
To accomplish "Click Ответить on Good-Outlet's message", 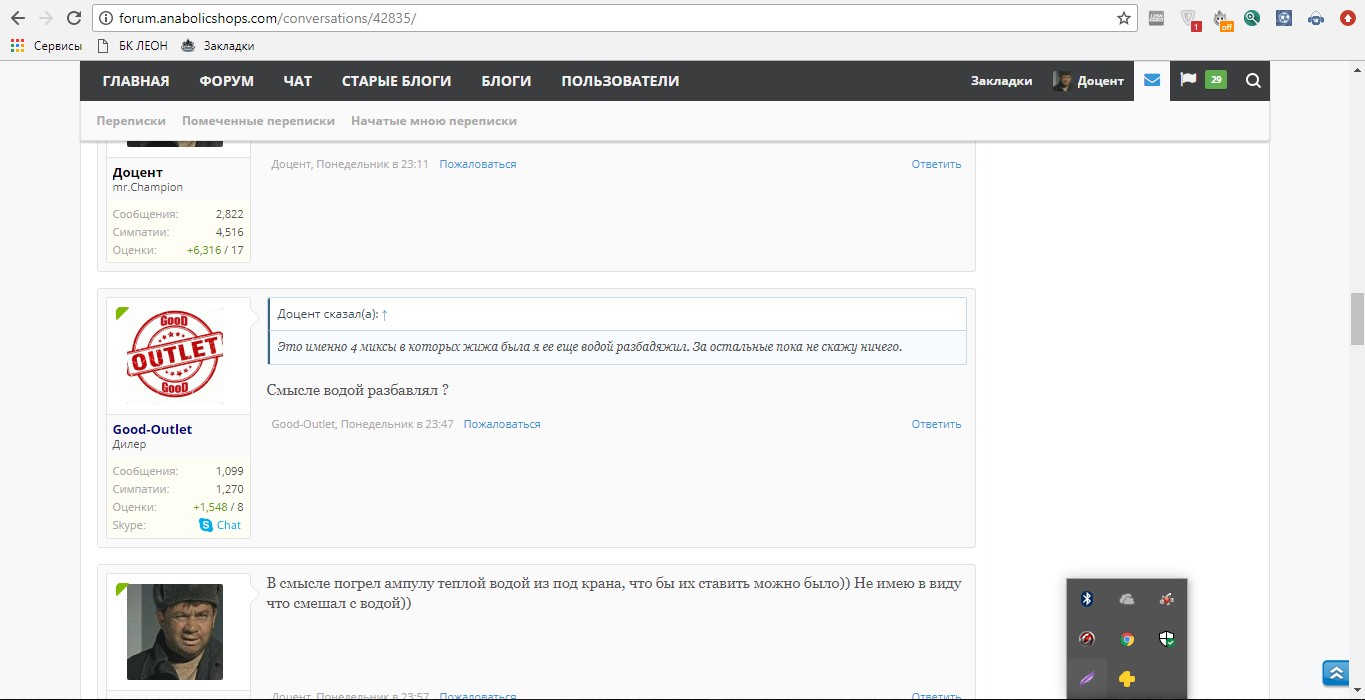I will pos(936,424).
